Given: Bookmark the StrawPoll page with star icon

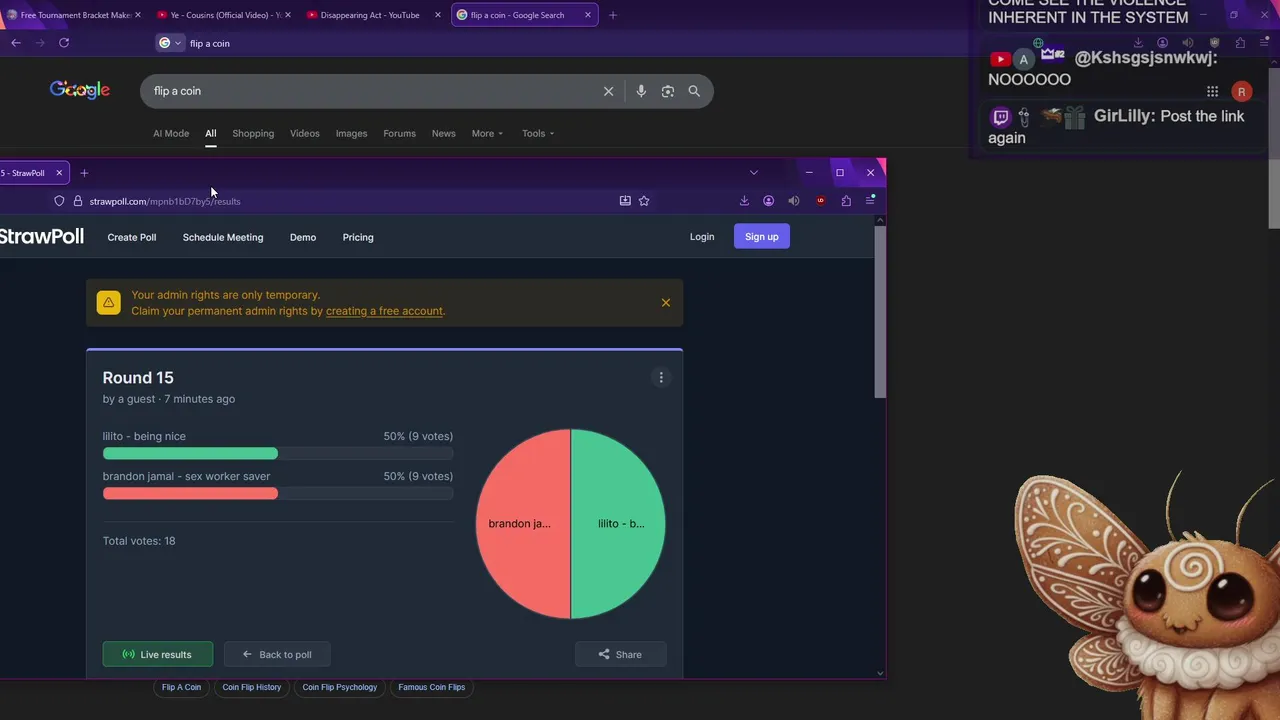Looking at the screenshot, I should 644,201.
